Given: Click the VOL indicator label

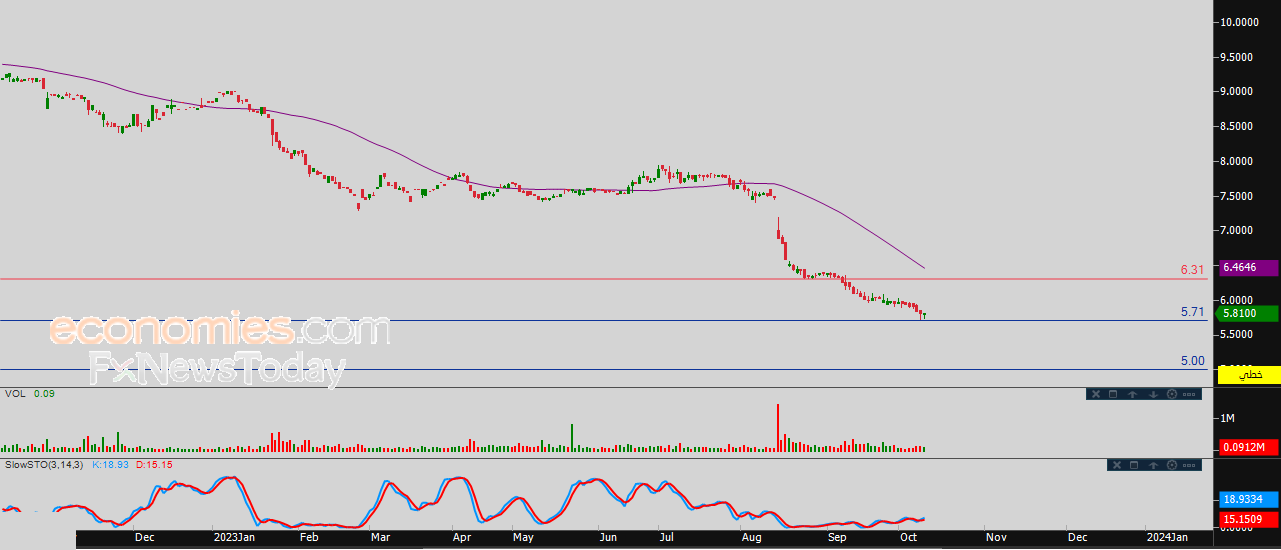Looking at the screenshot, I should tap(15, 394).
